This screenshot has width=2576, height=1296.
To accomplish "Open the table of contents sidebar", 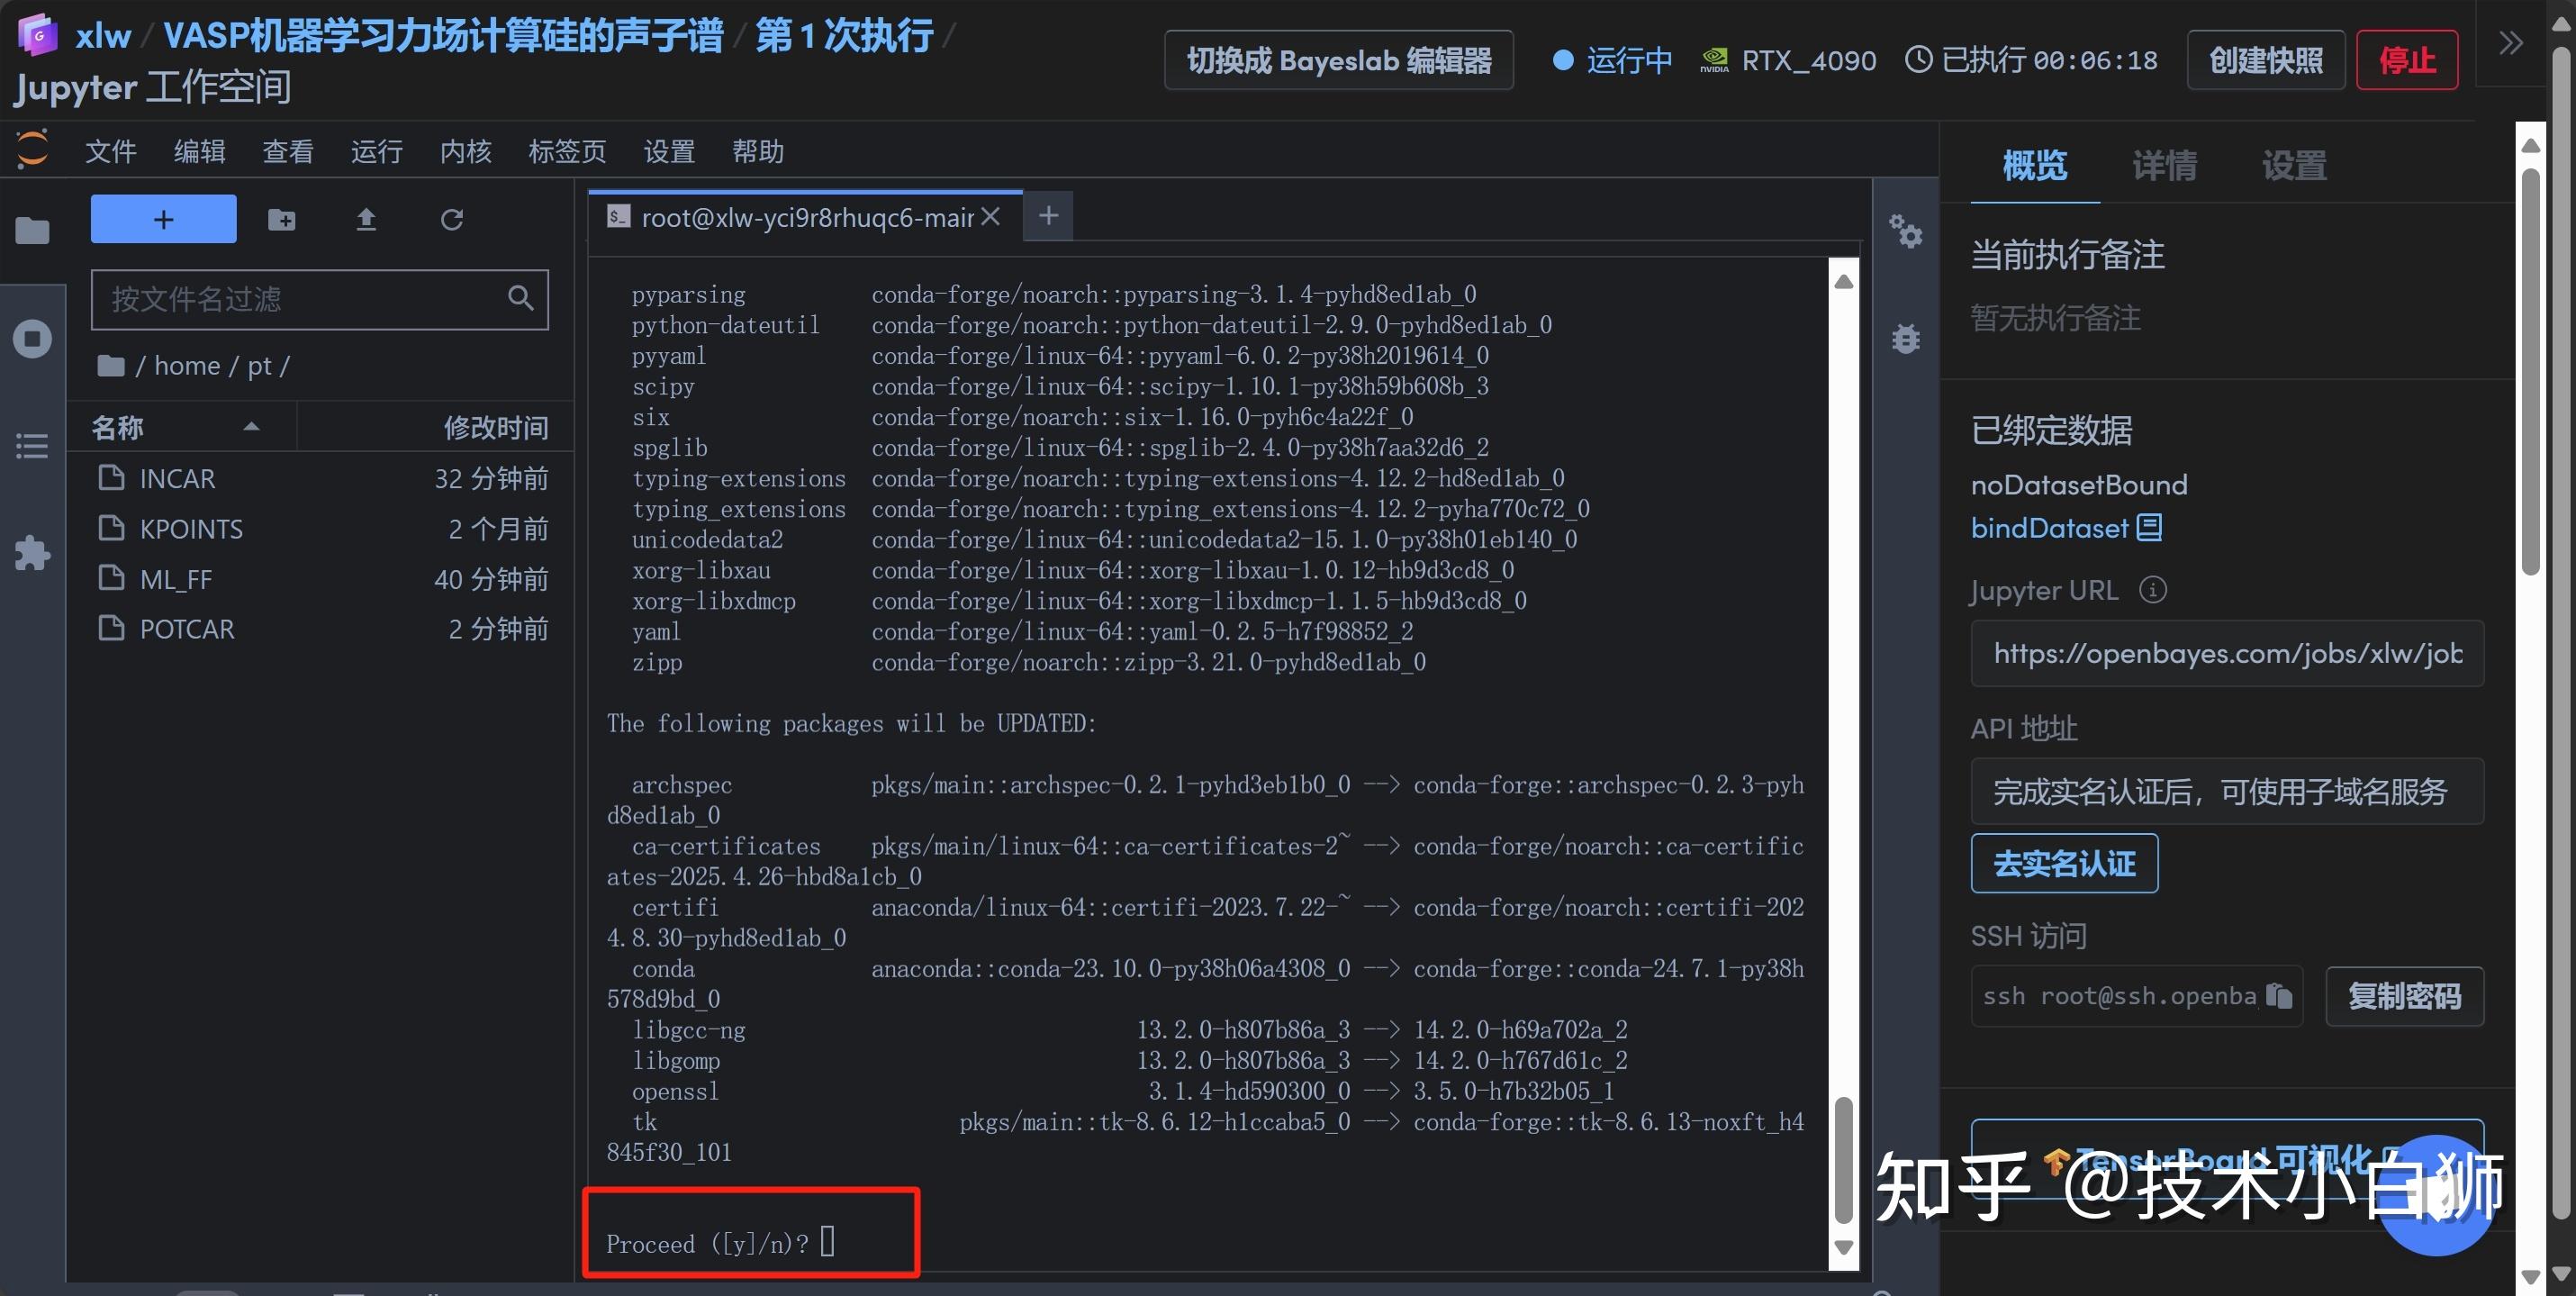I will point(32,446).
